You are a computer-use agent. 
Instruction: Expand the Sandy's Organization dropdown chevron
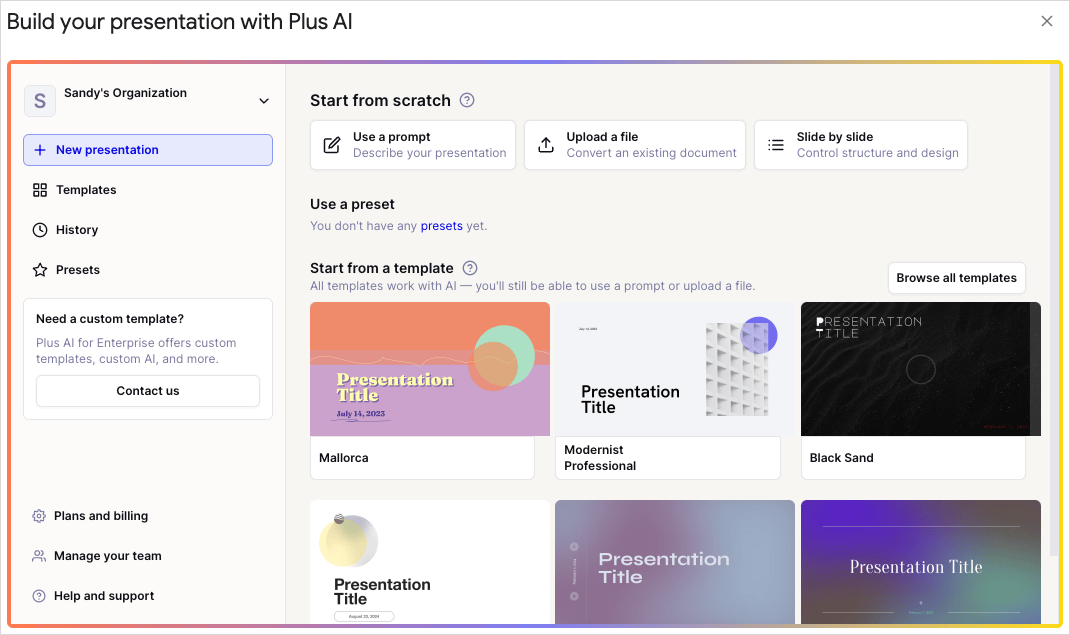[x=264, y=101]
